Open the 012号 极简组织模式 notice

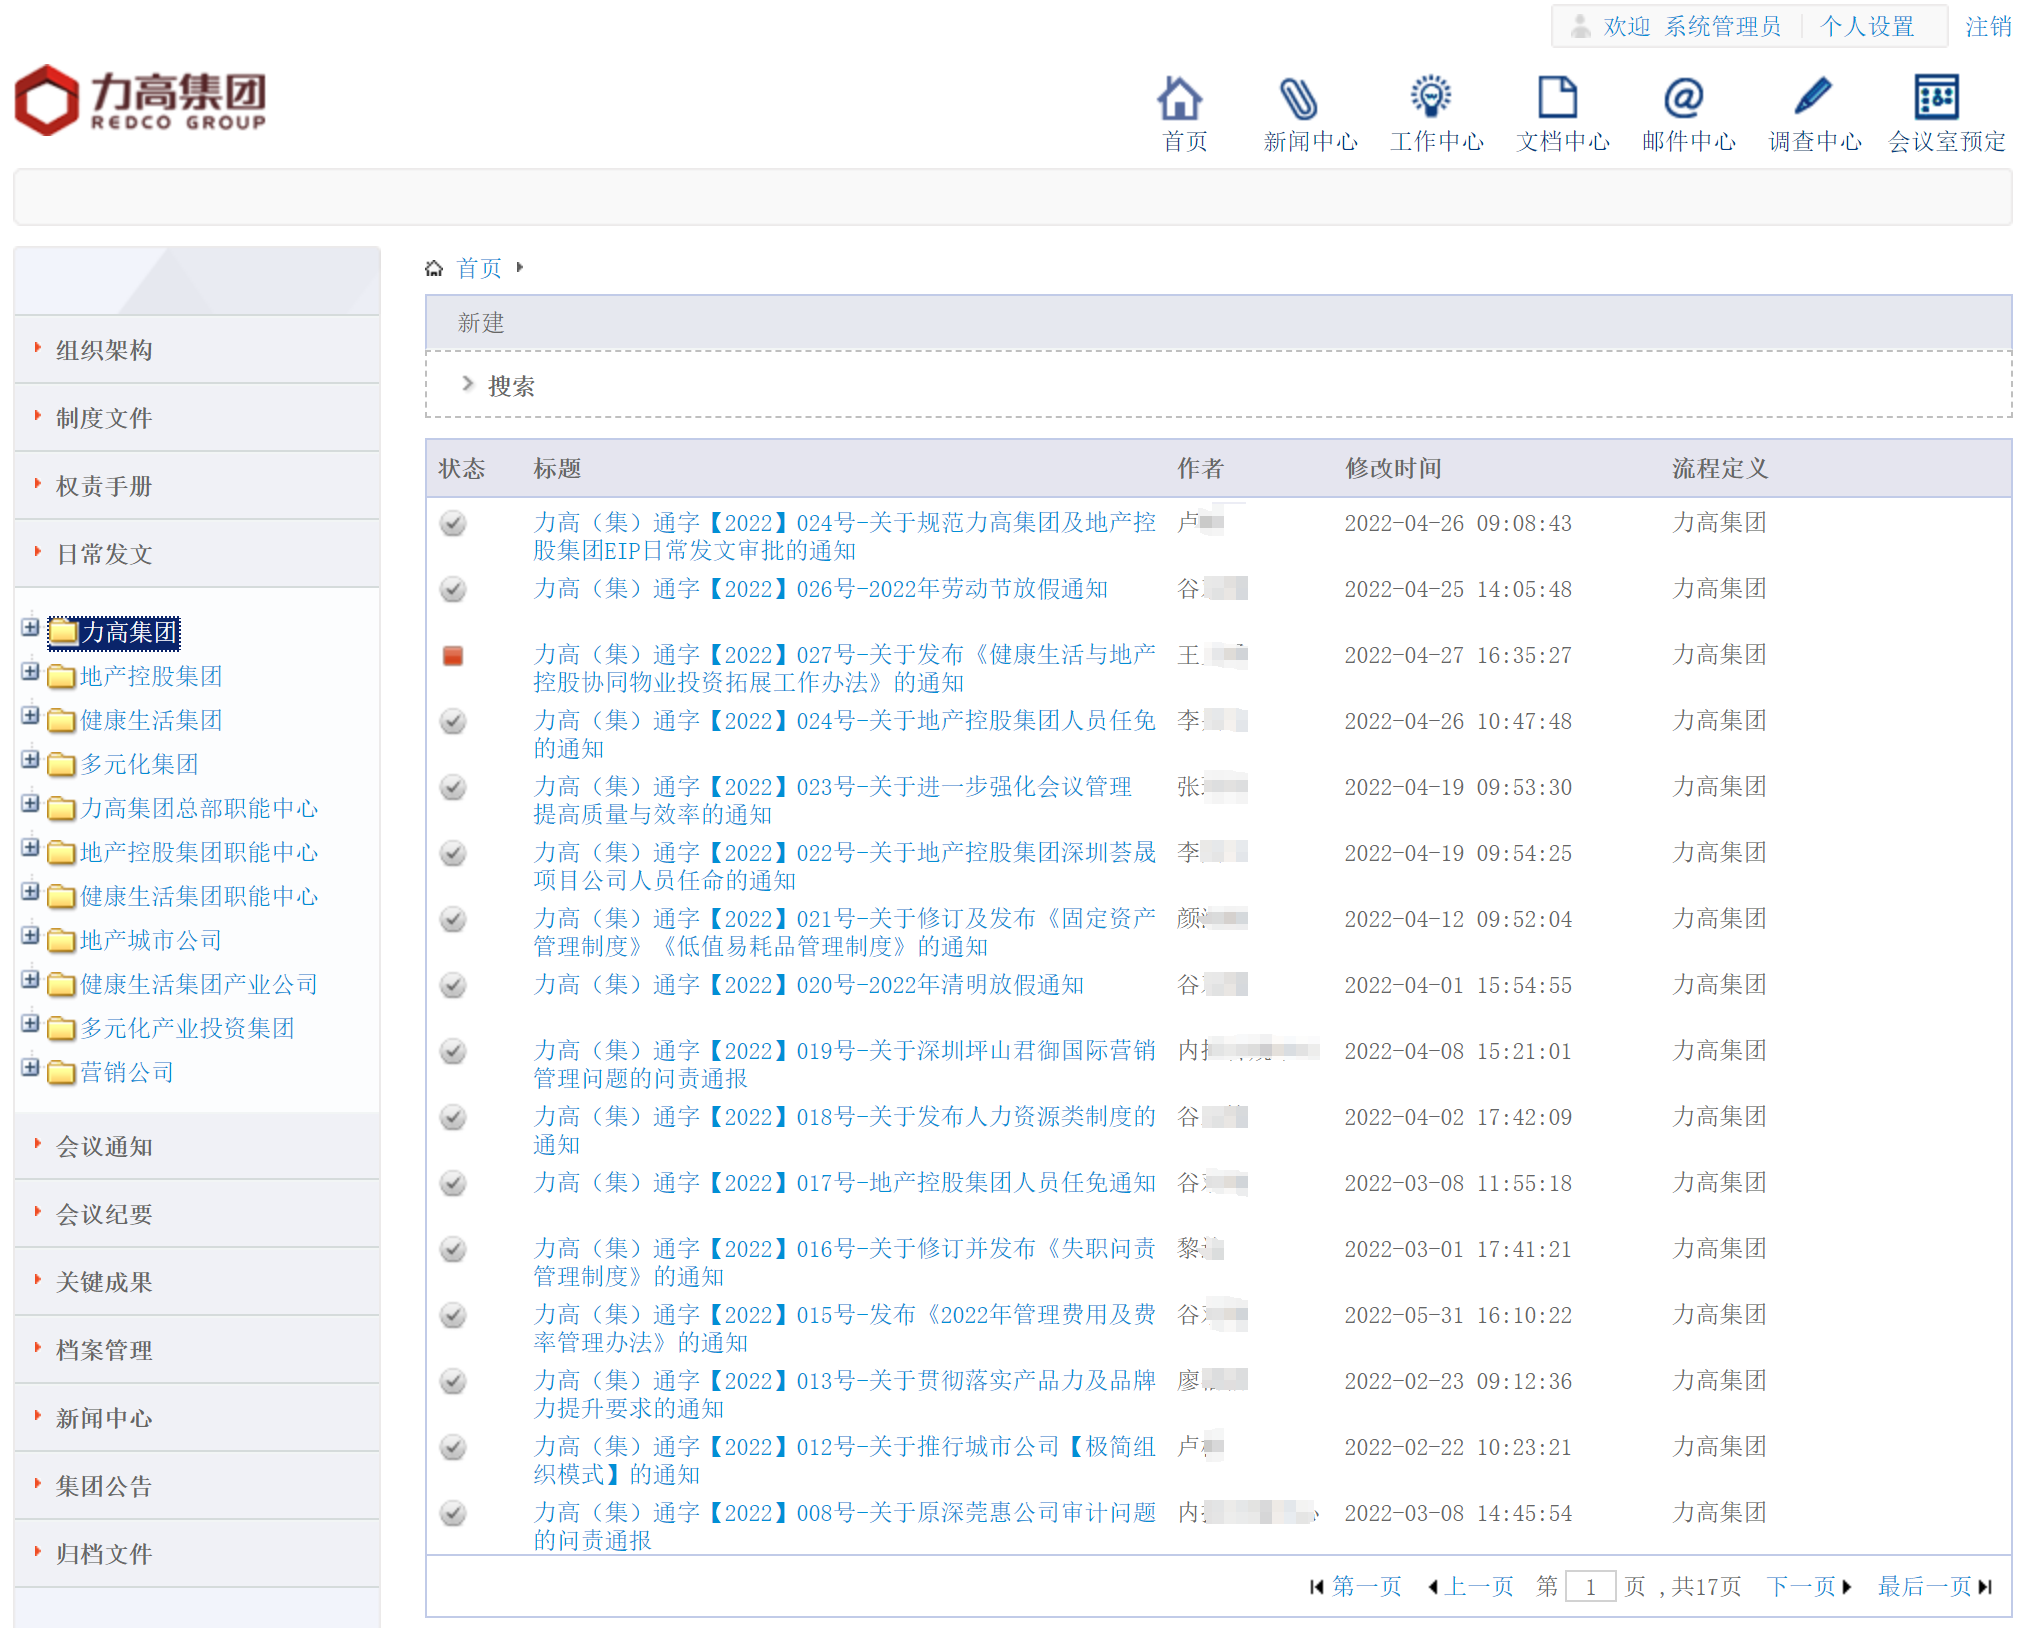[844, 1460]
